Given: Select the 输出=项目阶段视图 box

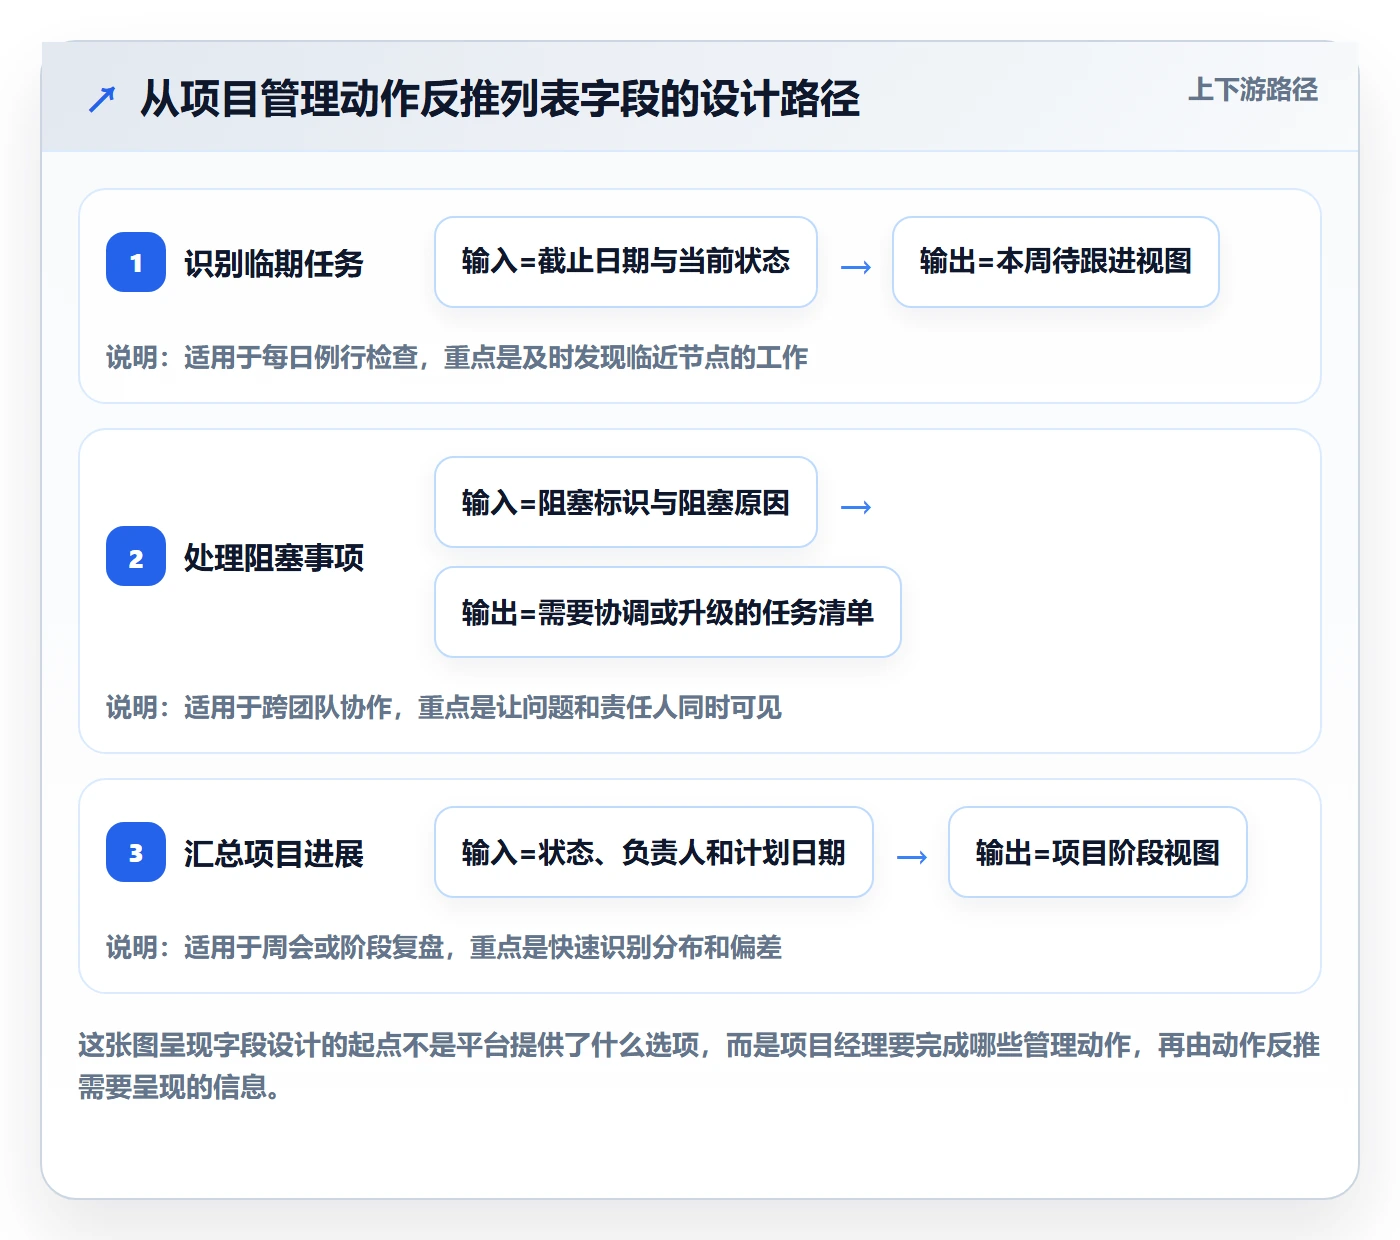Looking at the screenshot, I should [1098, 852].
